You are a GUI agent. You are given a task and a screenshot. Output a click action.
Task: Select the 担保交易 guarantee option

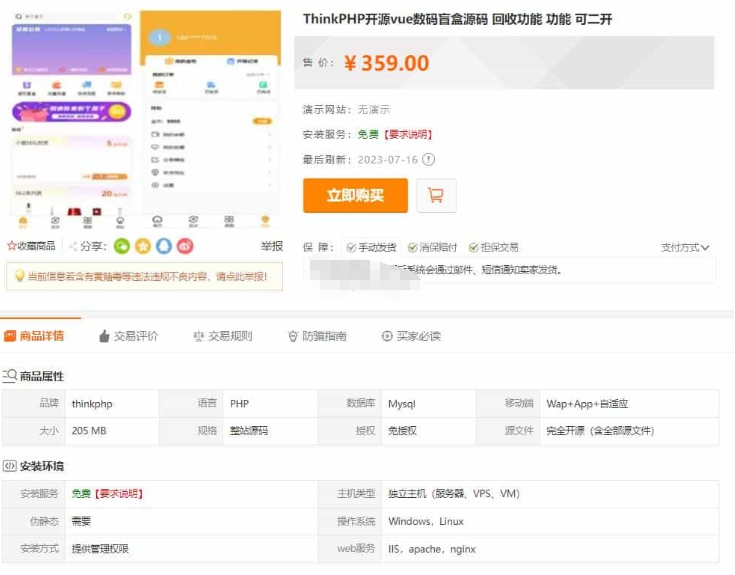point(494,247)
